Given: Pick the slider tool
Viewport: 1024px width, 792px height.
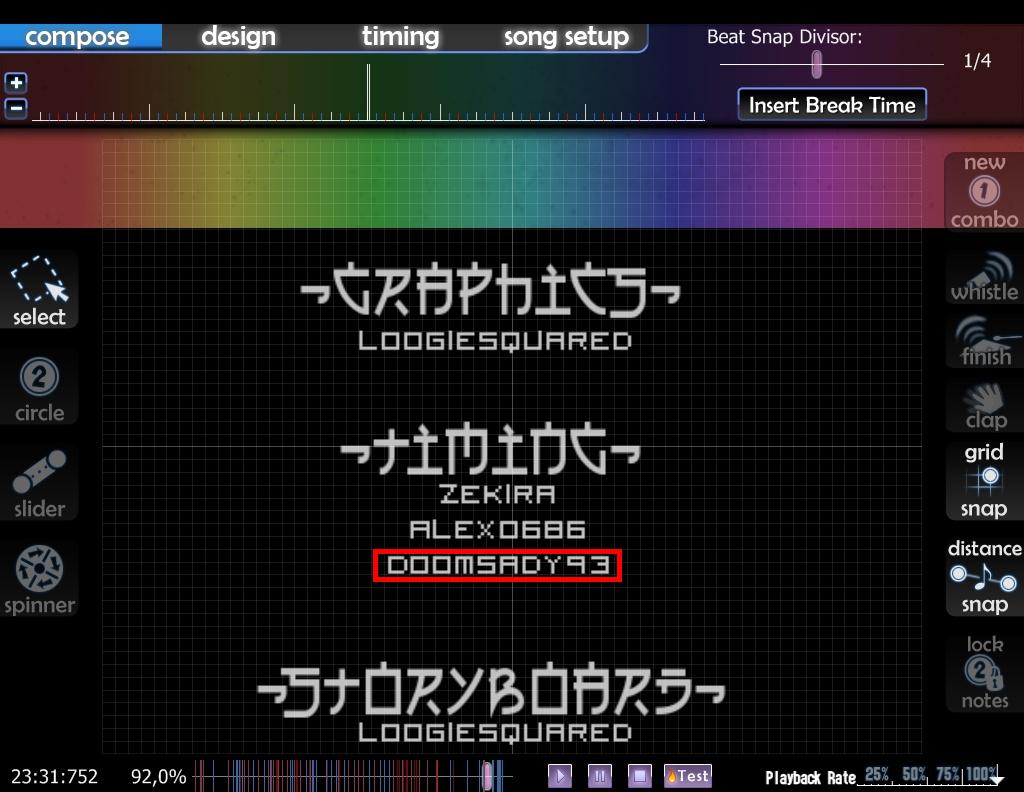Looking at the screenshot, I should [x=39, y=483].
